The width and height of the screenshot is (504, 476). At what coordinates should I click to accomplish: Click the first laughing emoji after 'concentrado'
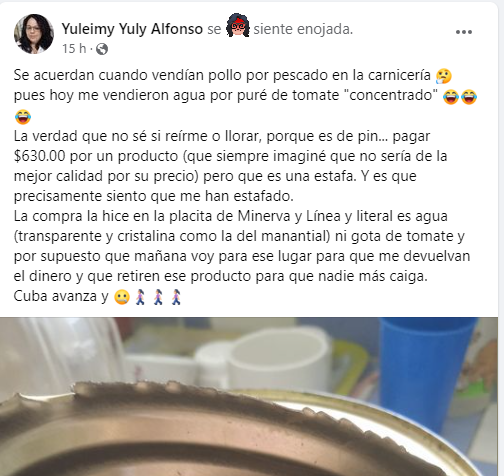point(451,97)
